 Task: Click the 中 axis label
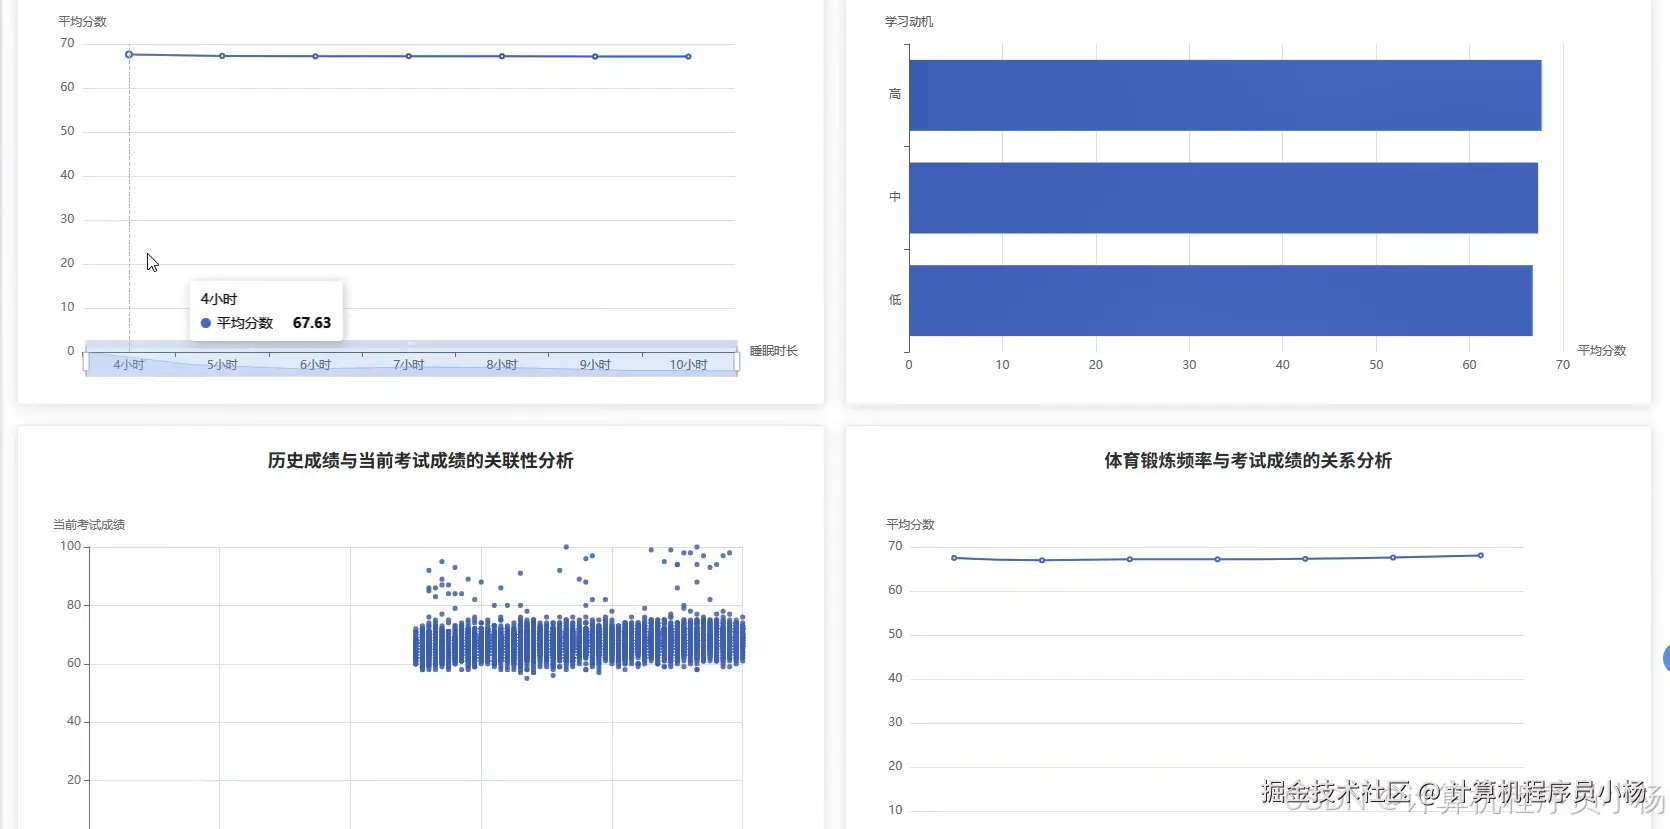895,197
